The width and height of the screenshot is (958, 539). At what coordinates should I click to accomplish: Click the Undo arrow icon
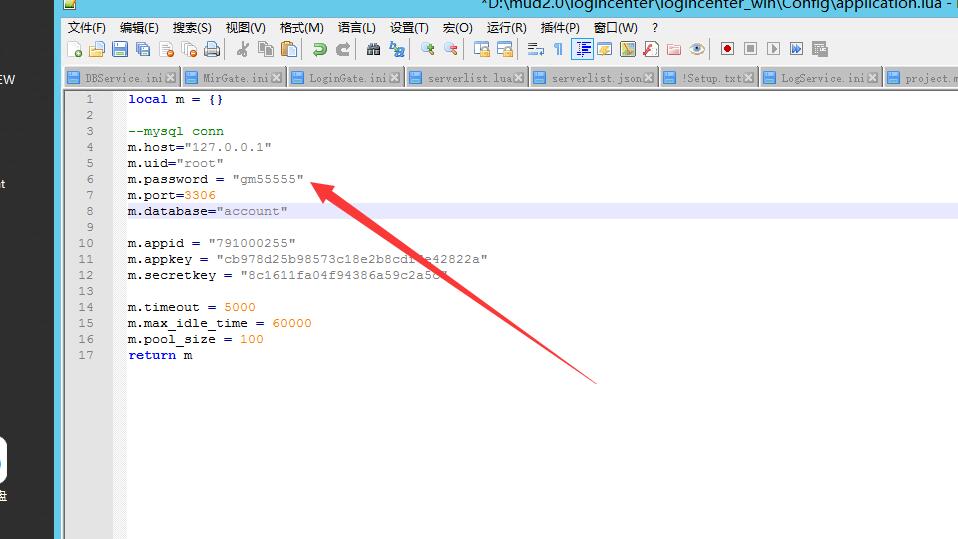319,49
